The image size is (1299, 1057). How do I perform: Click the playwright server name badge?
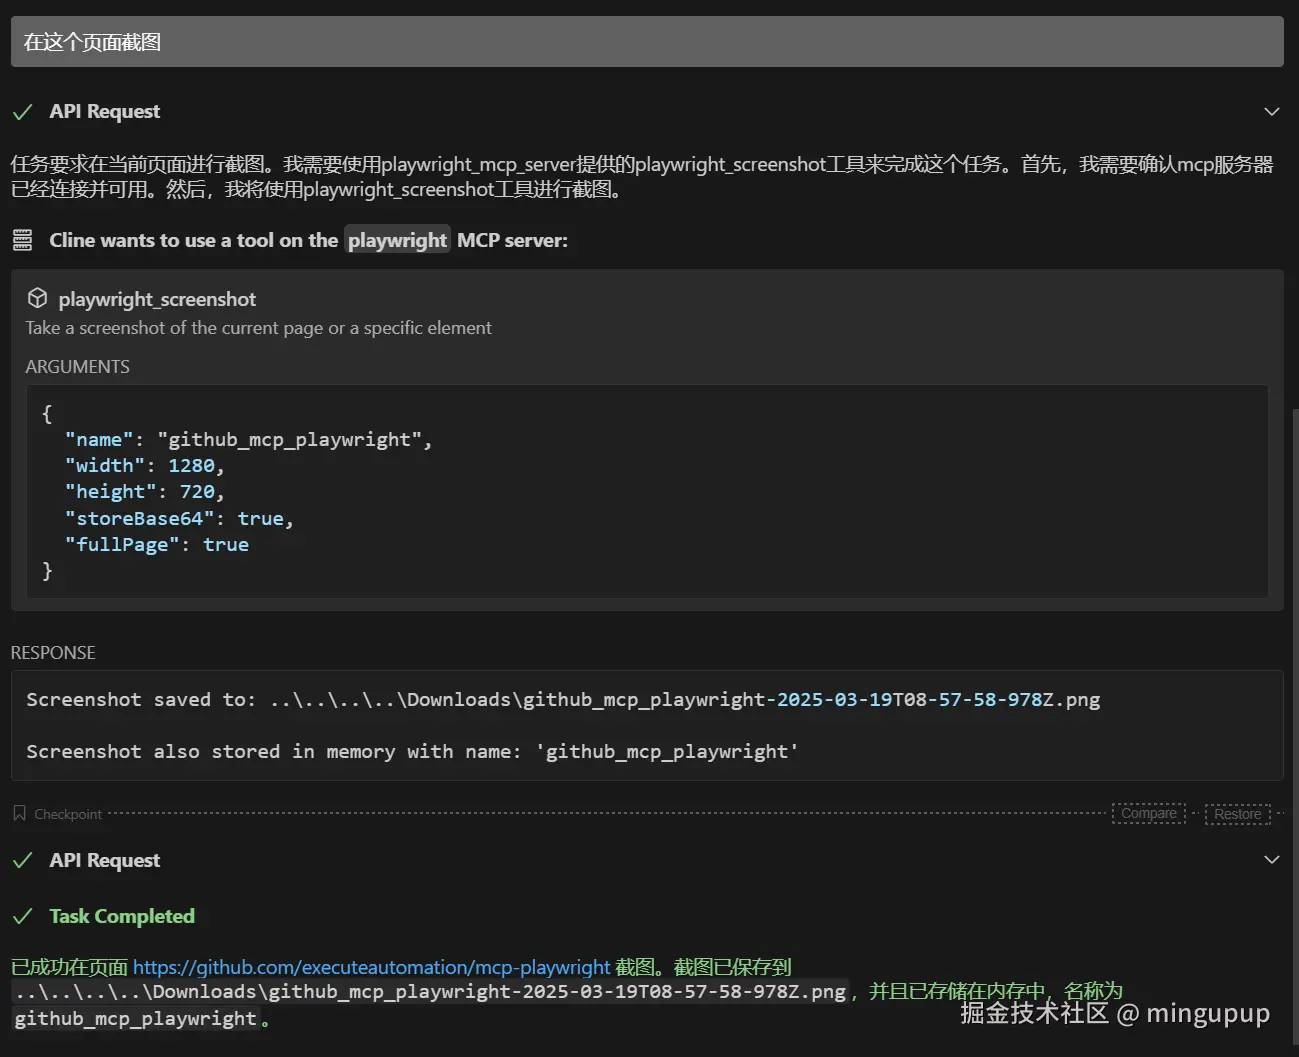[397, 240]
